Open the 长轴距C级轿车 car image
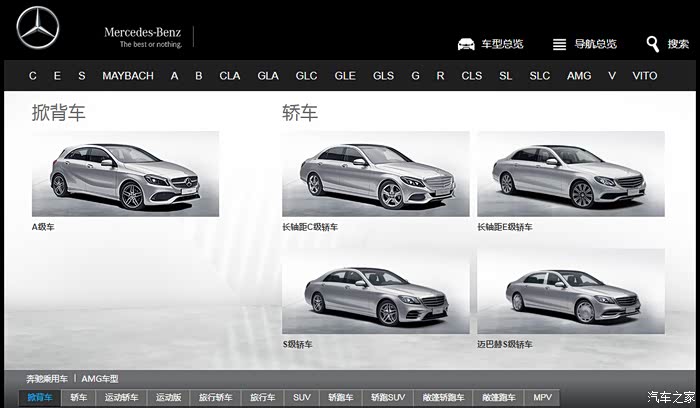700x408 pixels. pyautogui.click(x=375, y=174)
